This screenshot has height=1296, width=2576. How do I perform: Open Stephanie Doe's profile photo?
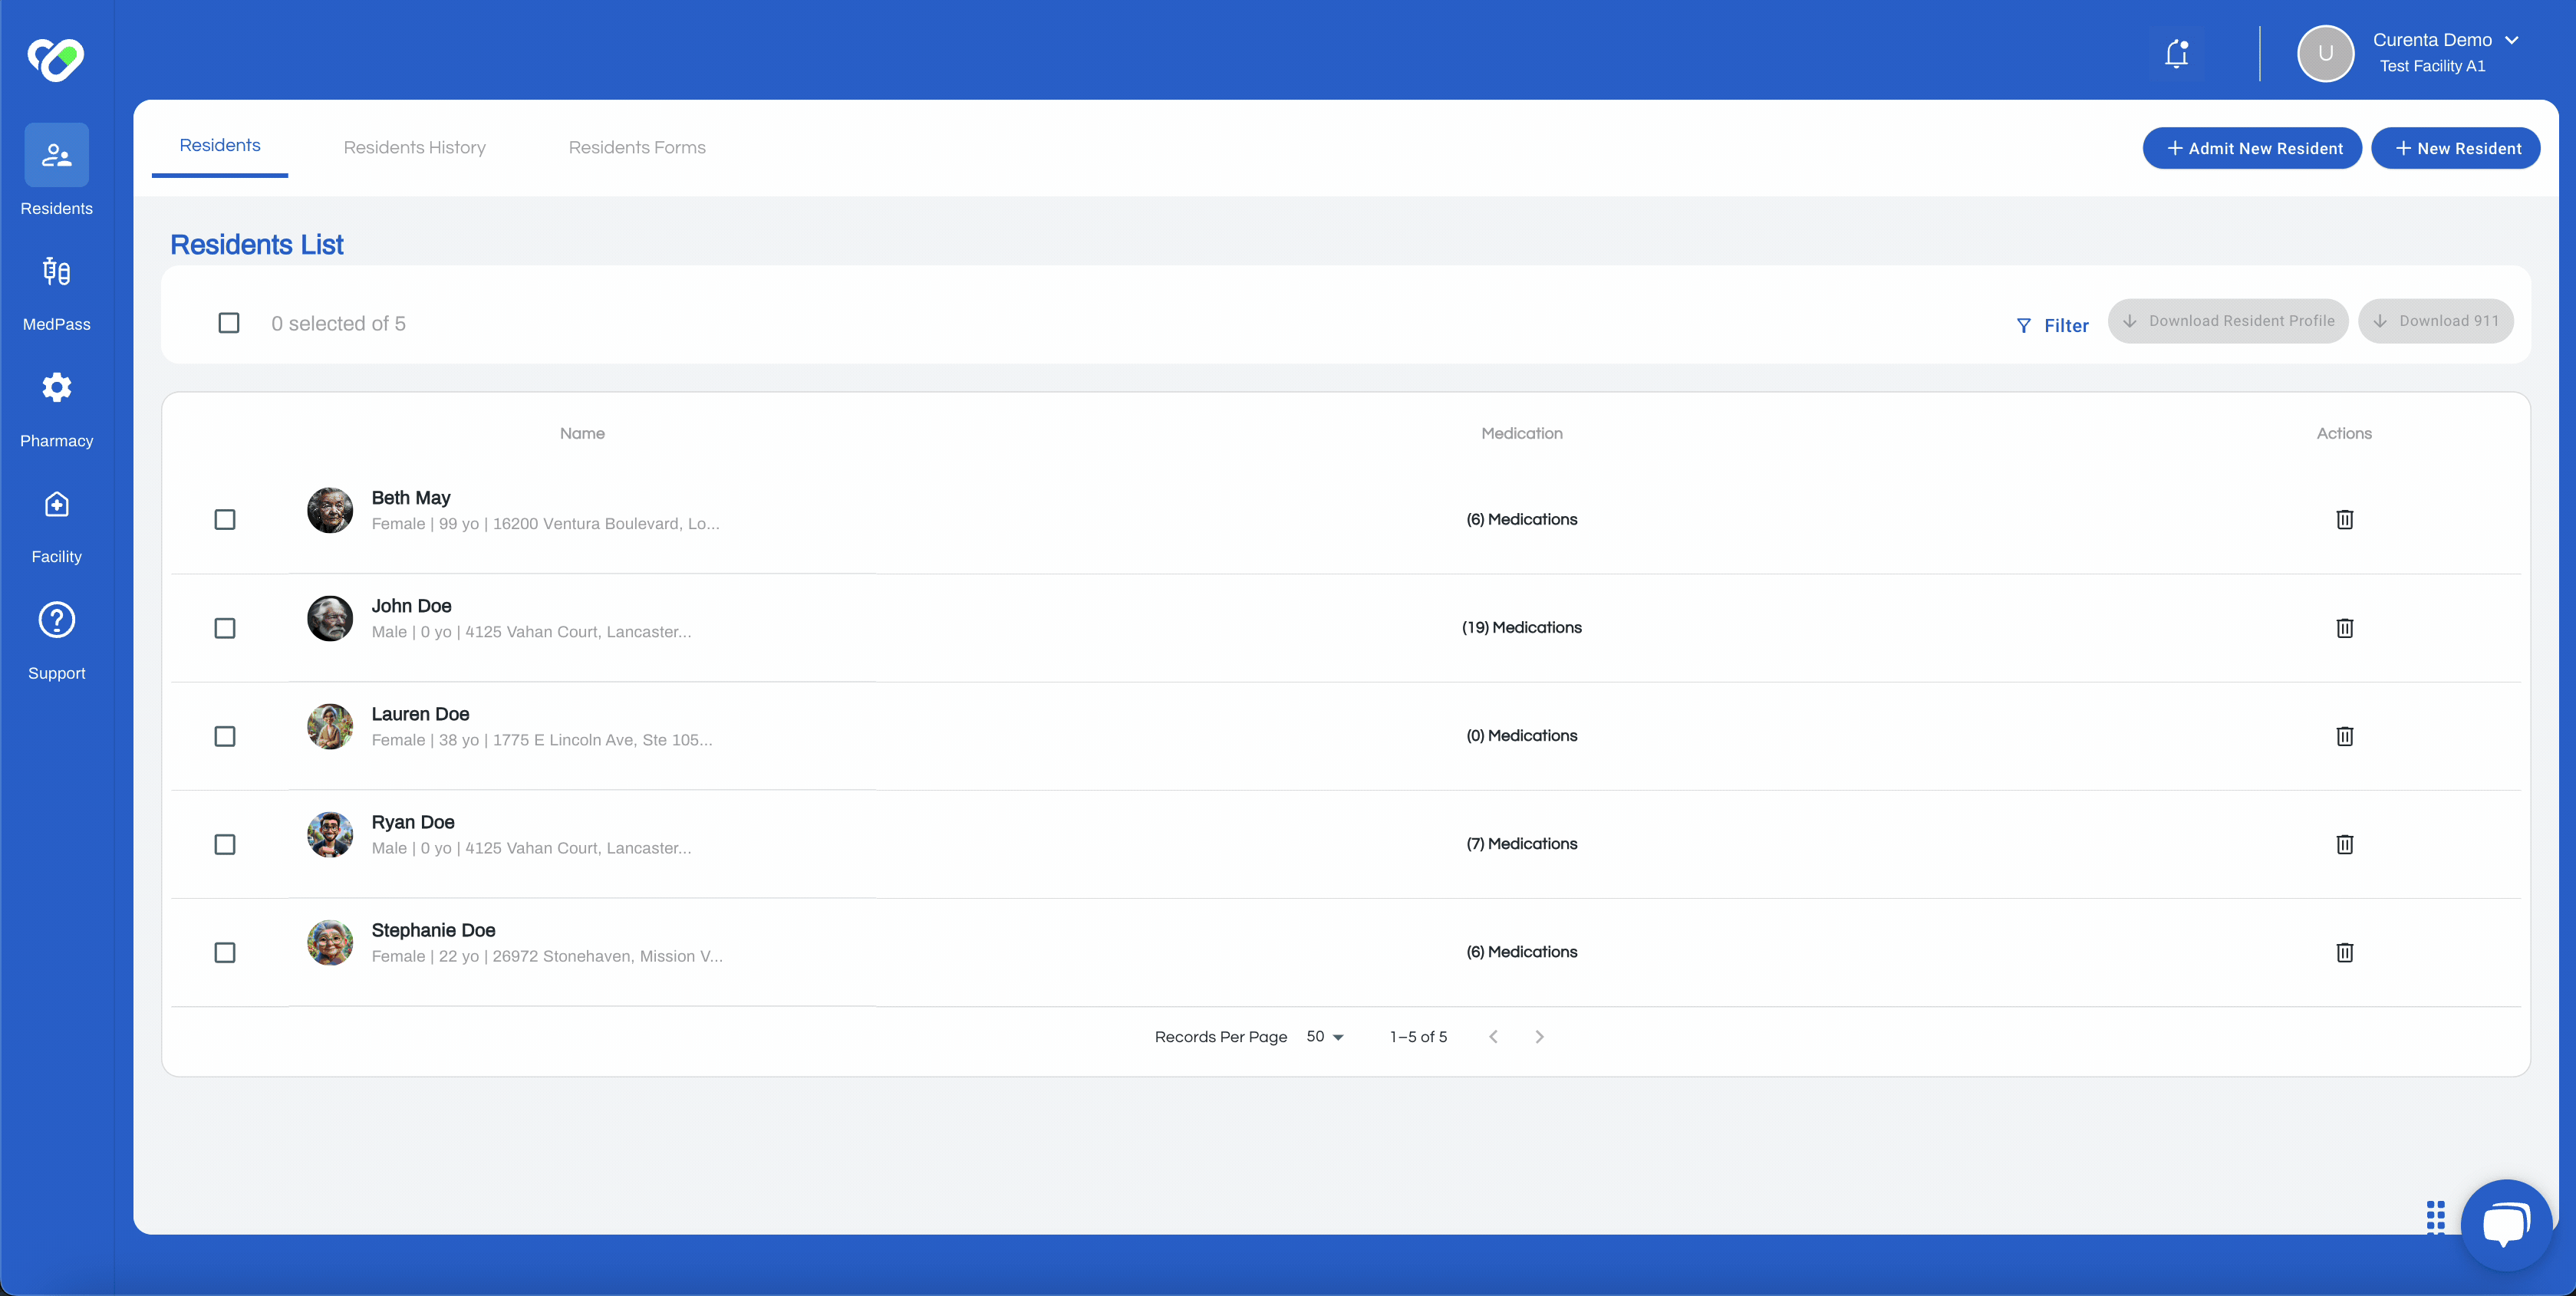330,942
